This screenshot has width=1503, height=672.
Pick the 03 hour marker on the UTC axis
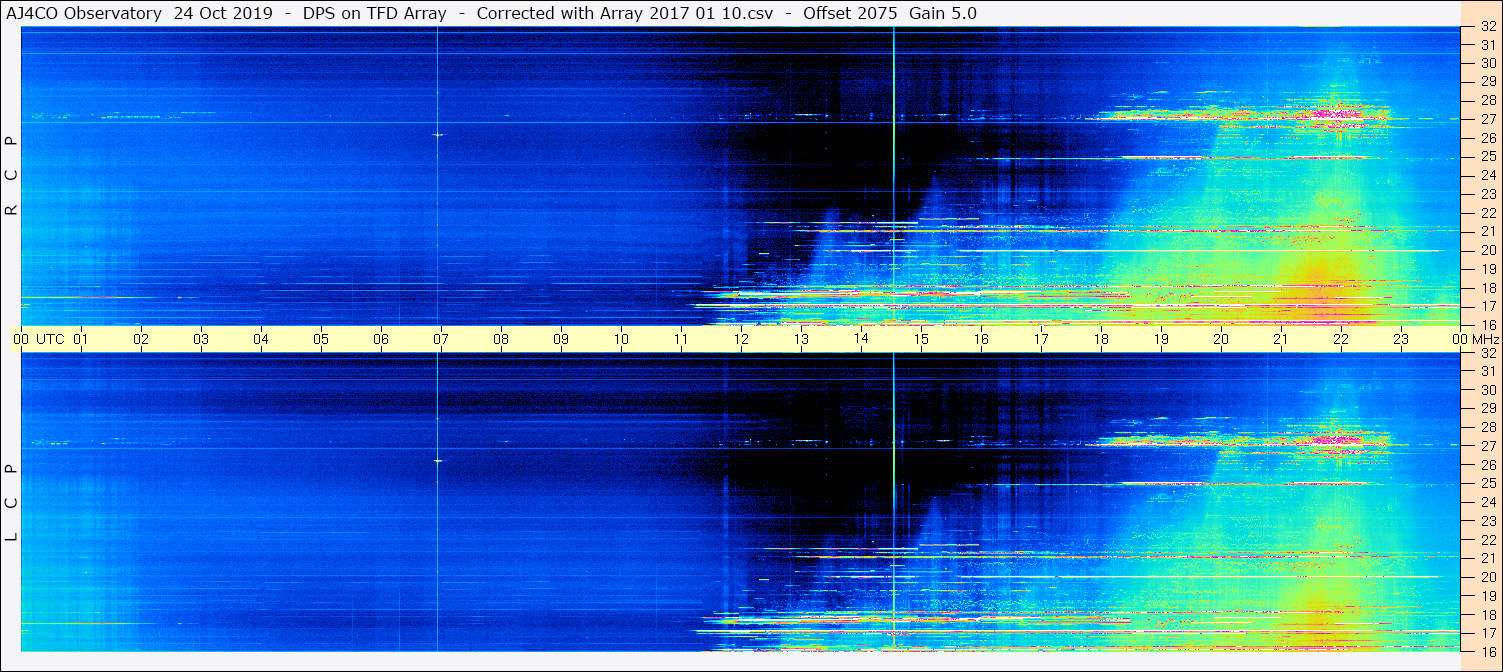[x=201, y=339]
